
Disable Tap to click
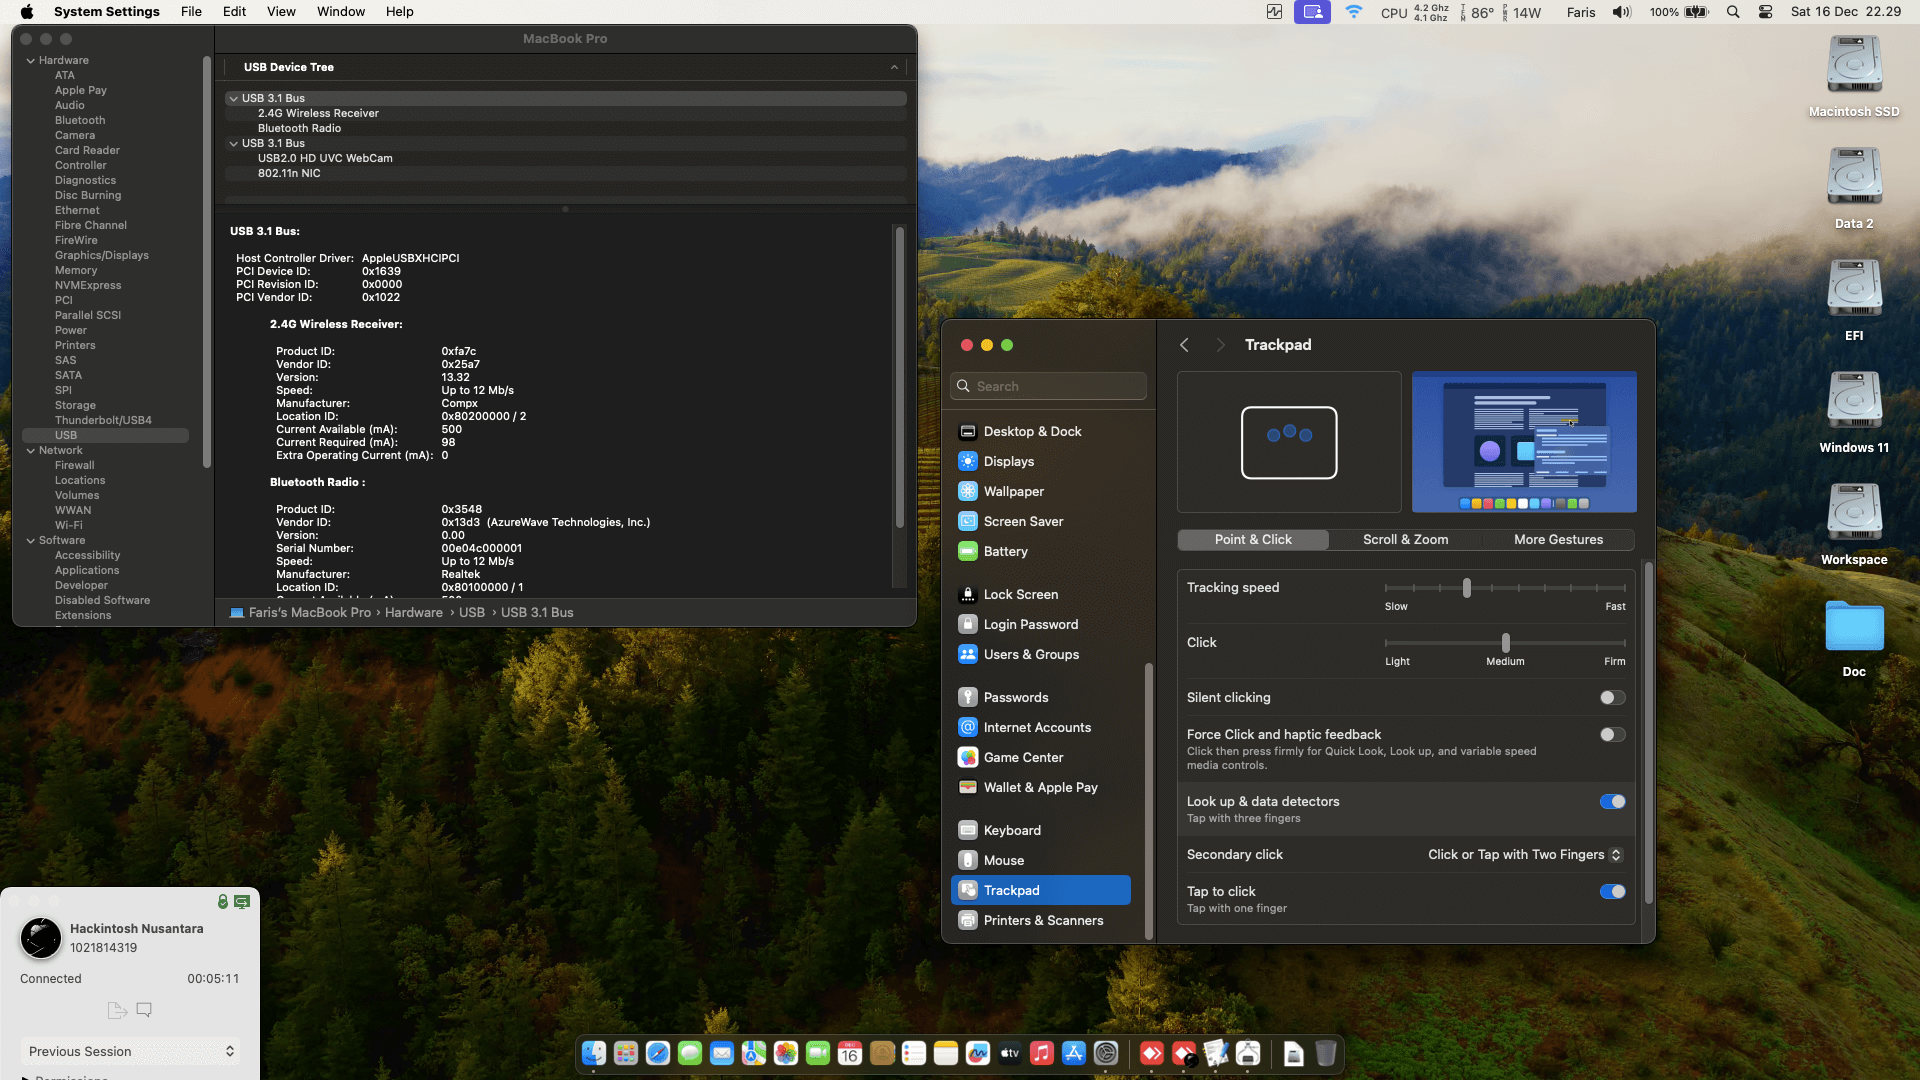(1612, 891)
